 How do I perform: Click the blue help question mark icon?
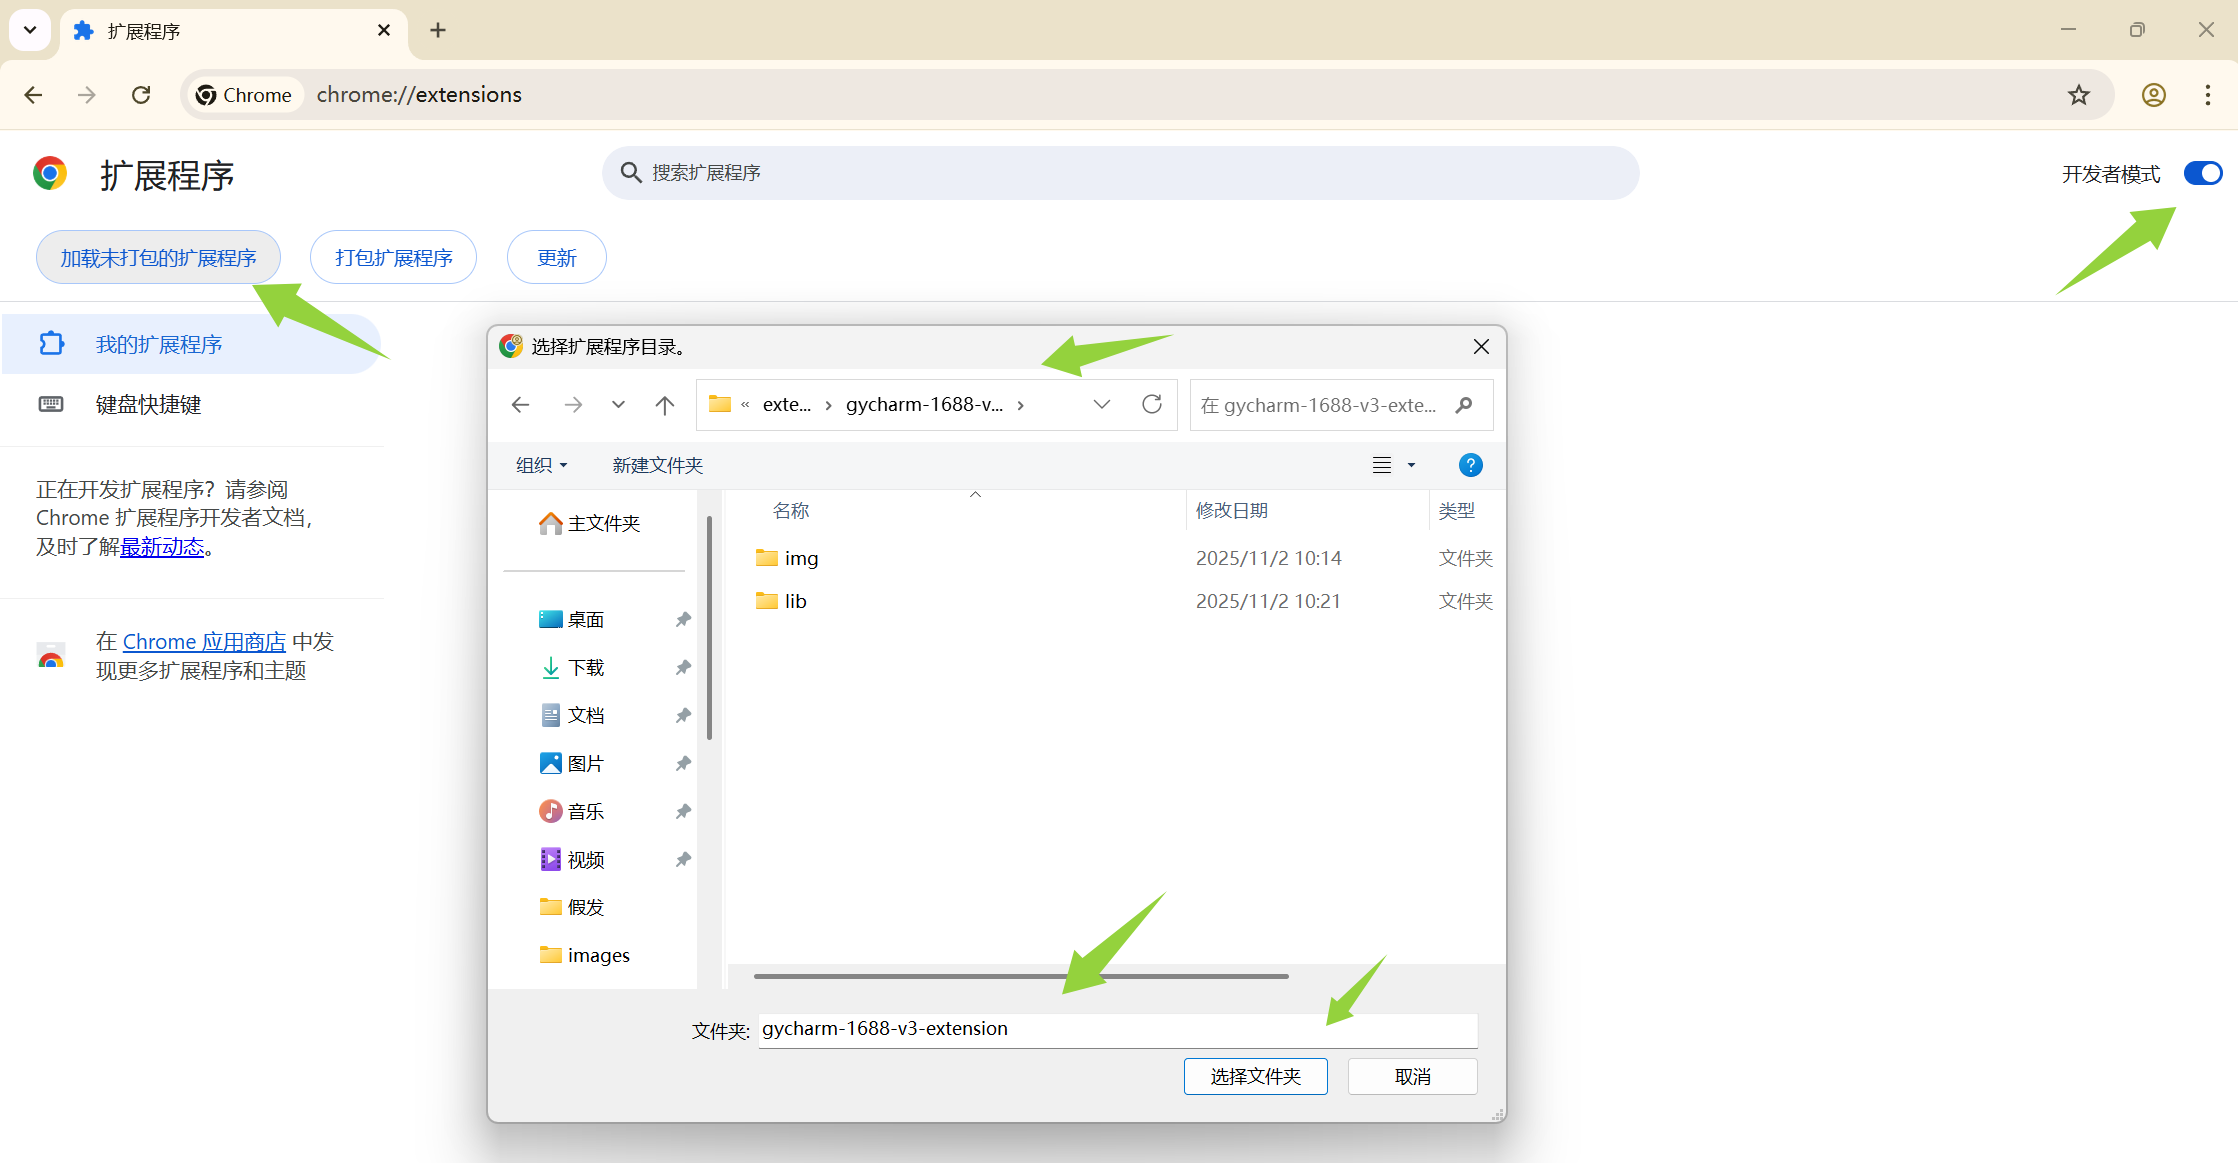pyautogui.click(x=1470, y=465)
